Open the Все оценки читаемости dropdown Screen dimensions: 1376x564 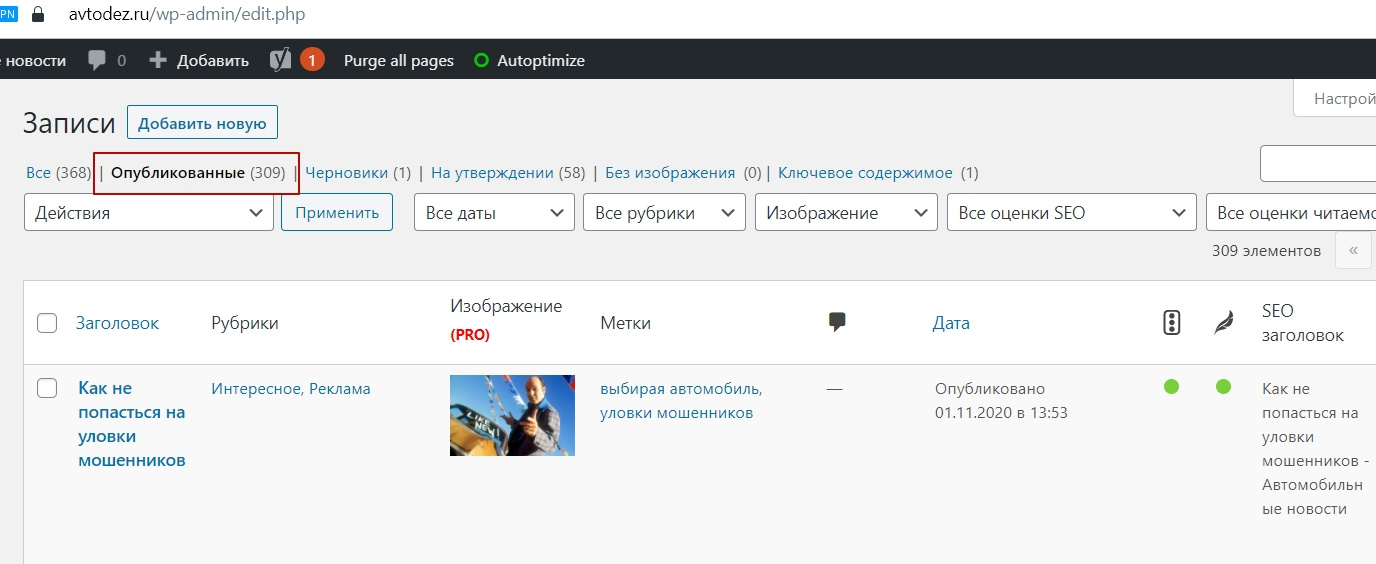click(1291, 212)
